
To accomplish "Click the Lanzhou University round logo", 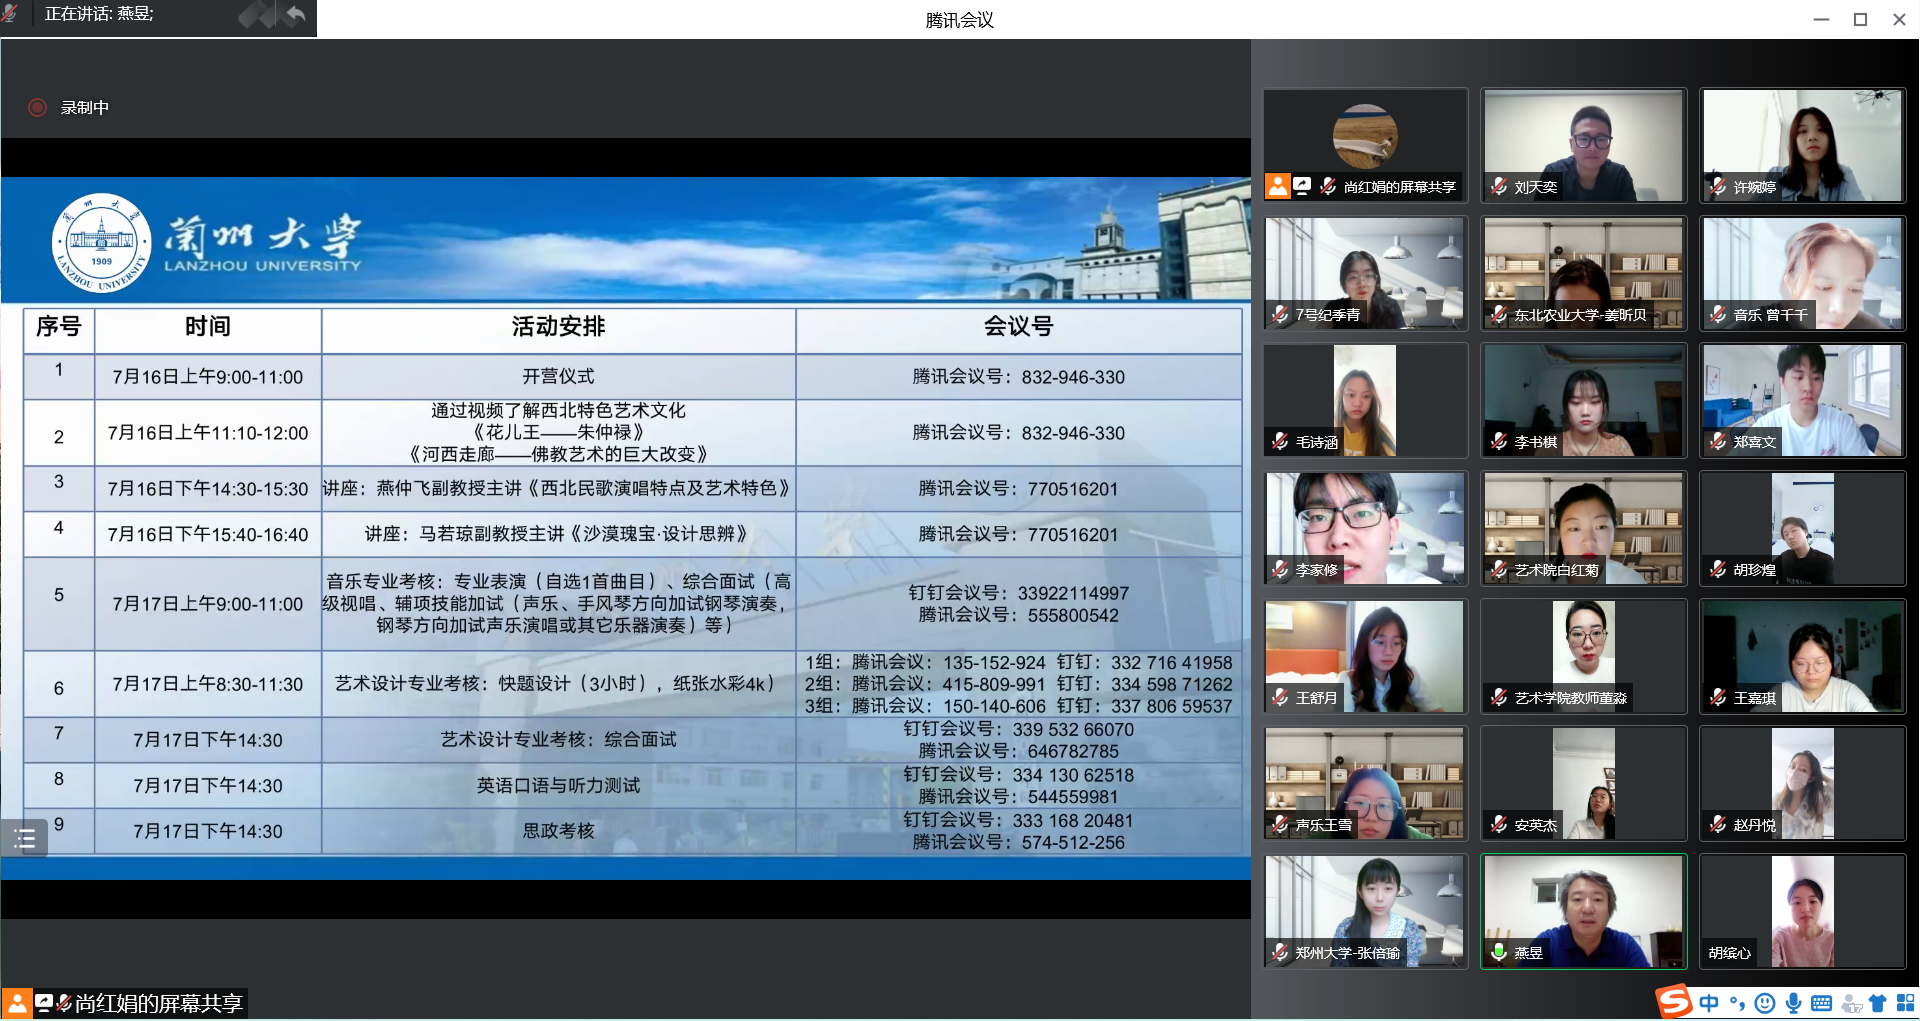I will [x=101, y=243].
